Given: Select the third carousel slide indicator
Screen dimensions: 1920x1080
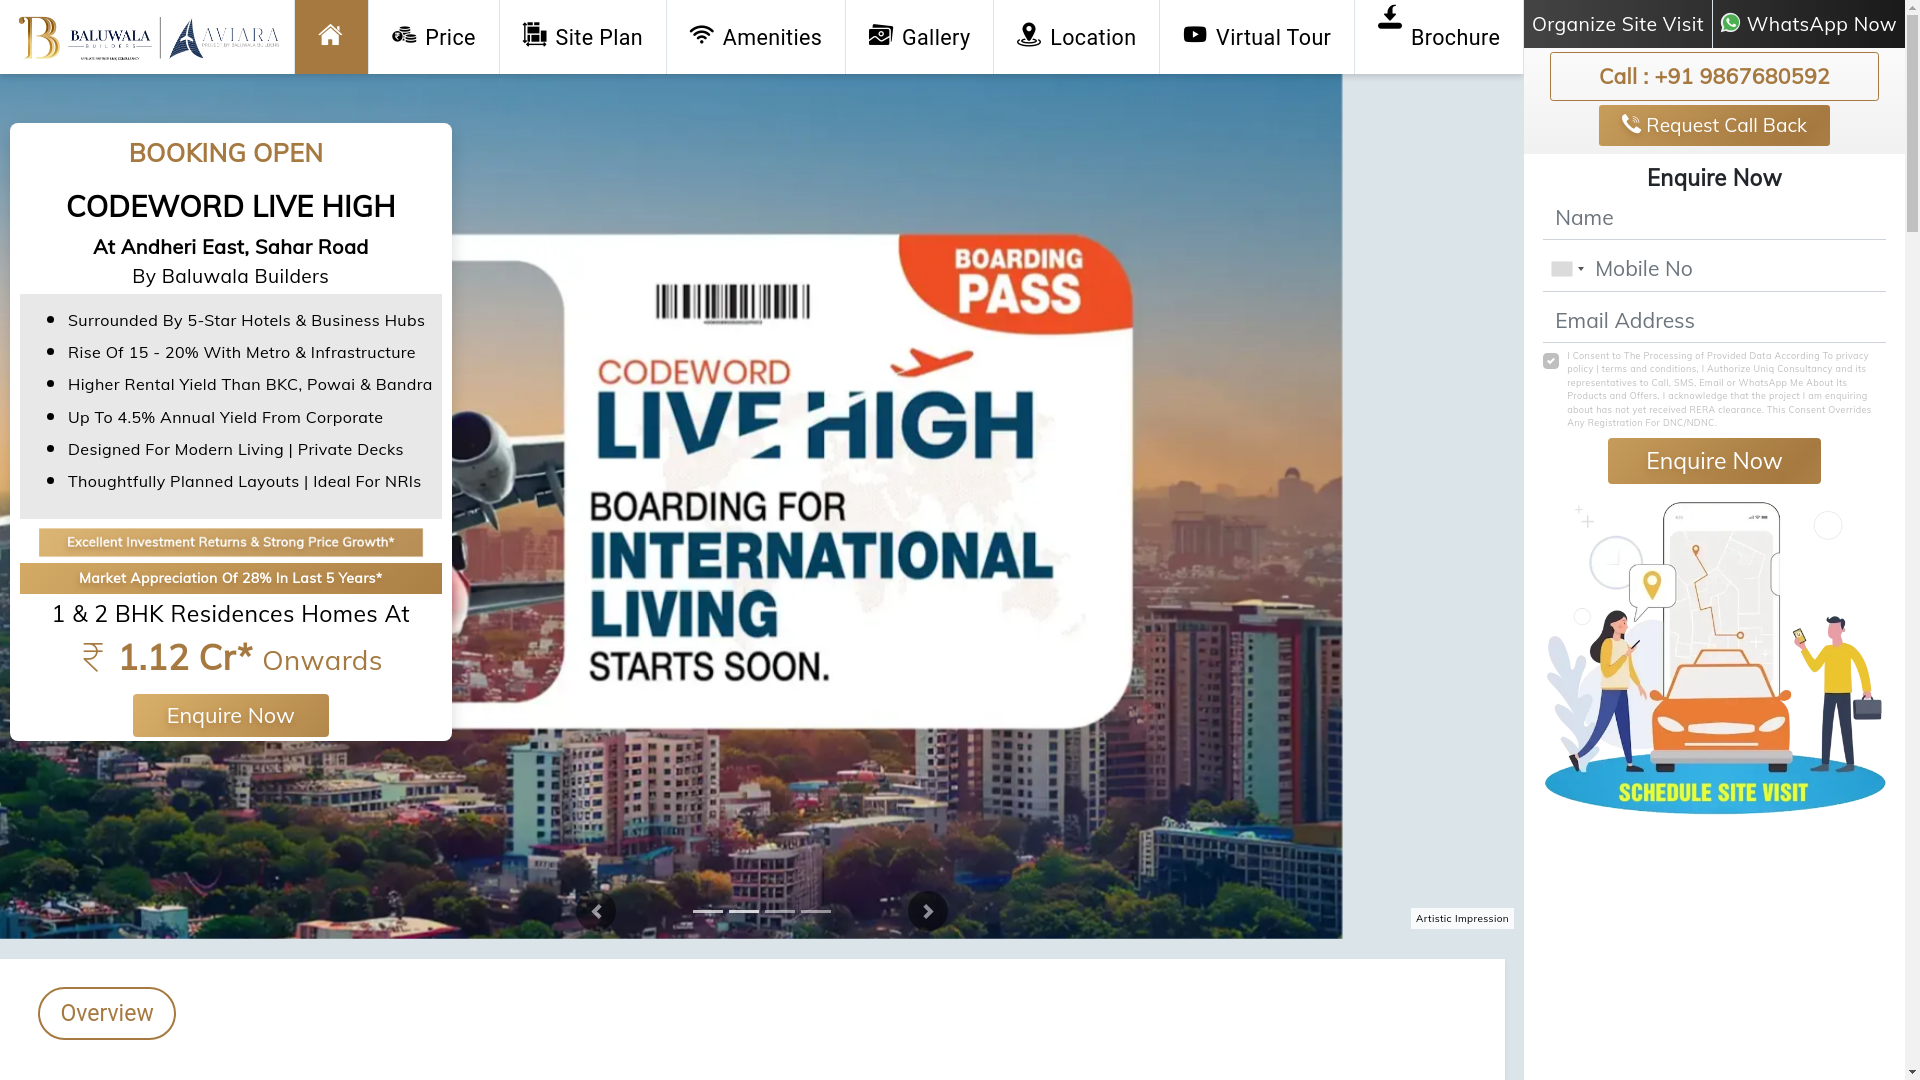Looking at the screenshot, I should tap(780, 911).
